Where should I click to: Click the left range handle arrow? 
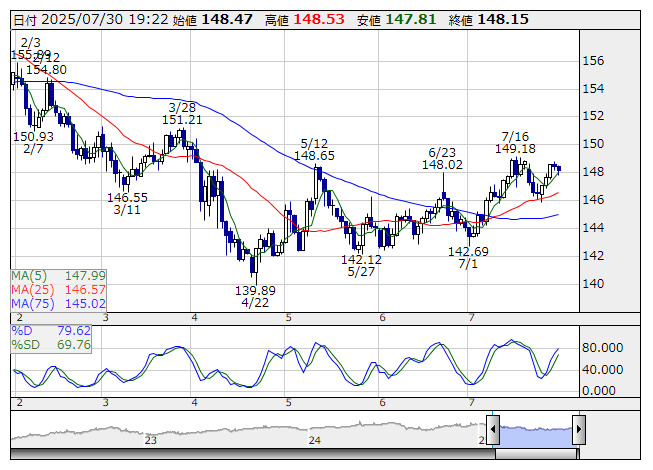point(493,429)
